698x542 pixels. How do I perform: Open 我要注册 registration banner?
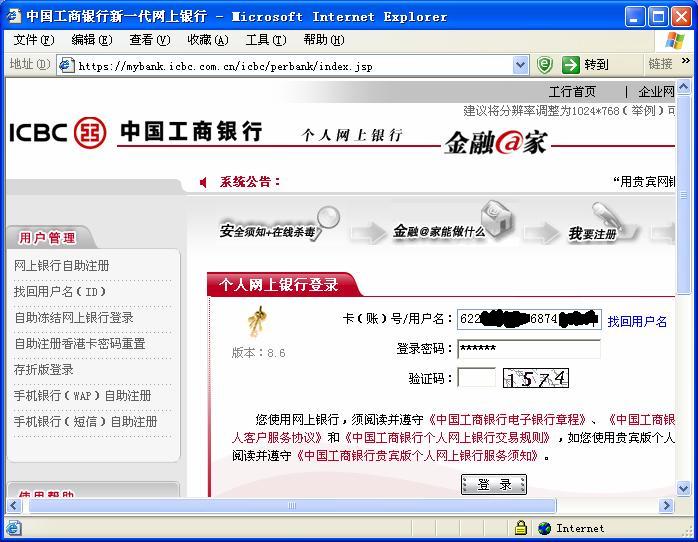point(602,223)
